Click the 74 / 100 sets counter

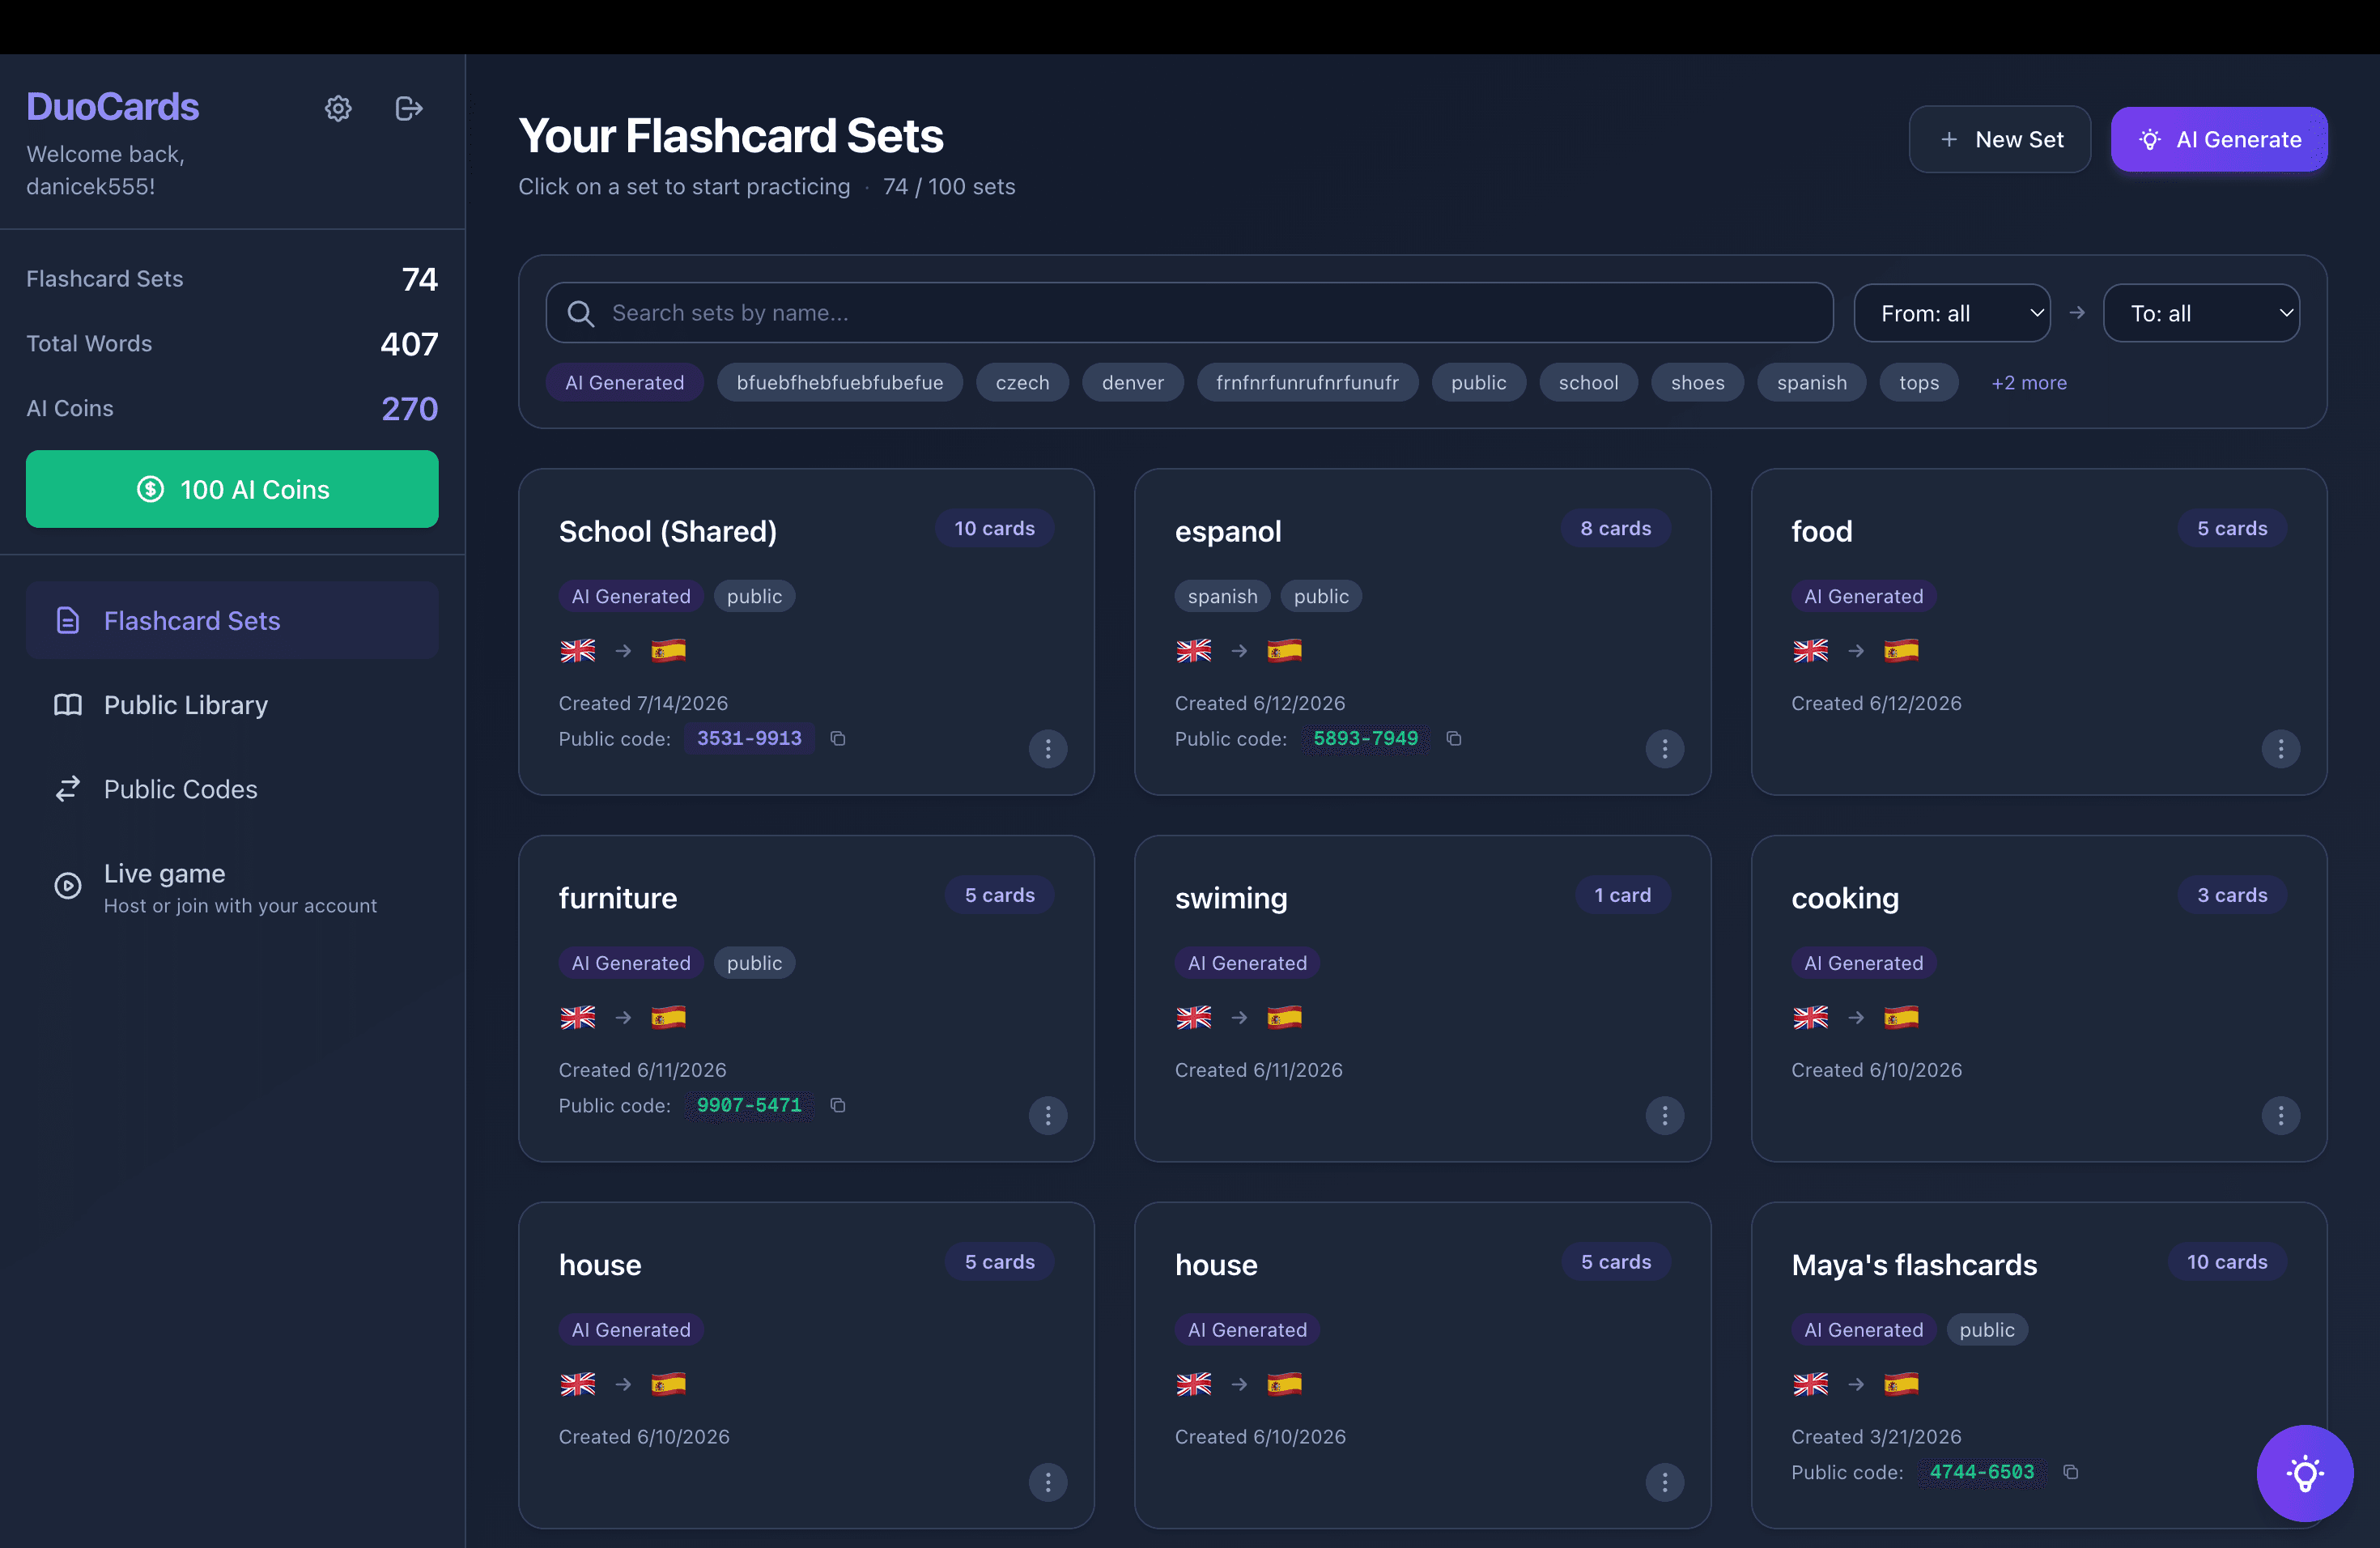948,186
